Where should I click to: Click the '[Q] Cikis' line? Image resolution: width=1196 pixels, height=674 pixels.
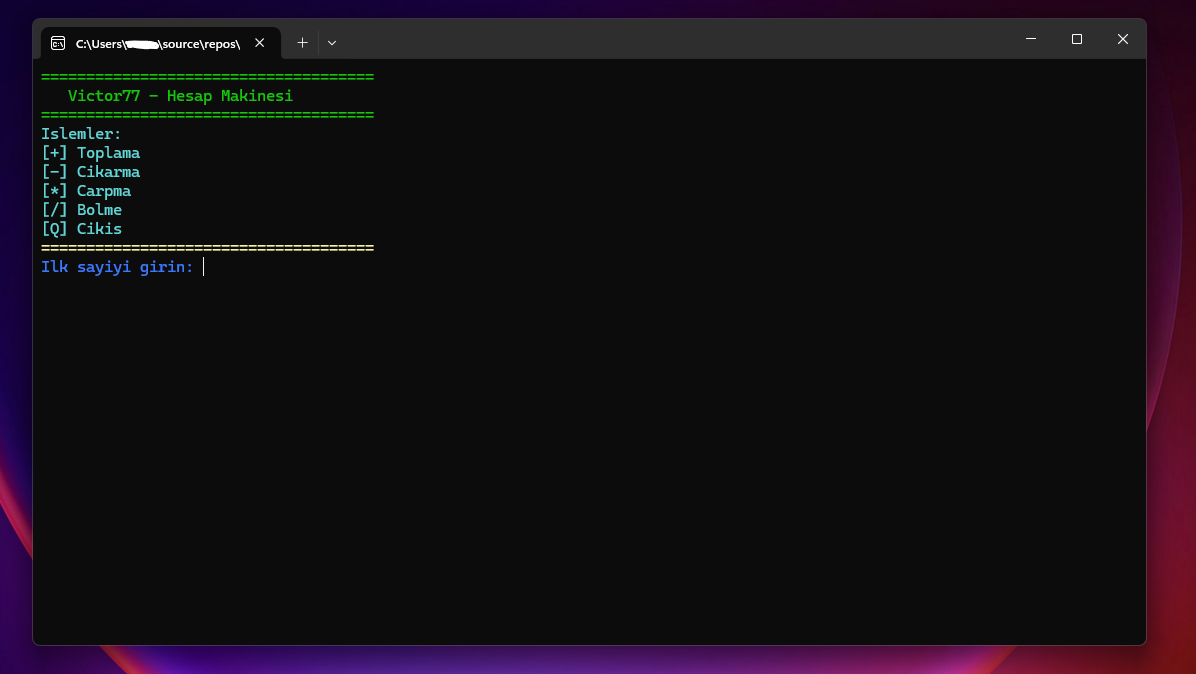coord(82,229)
